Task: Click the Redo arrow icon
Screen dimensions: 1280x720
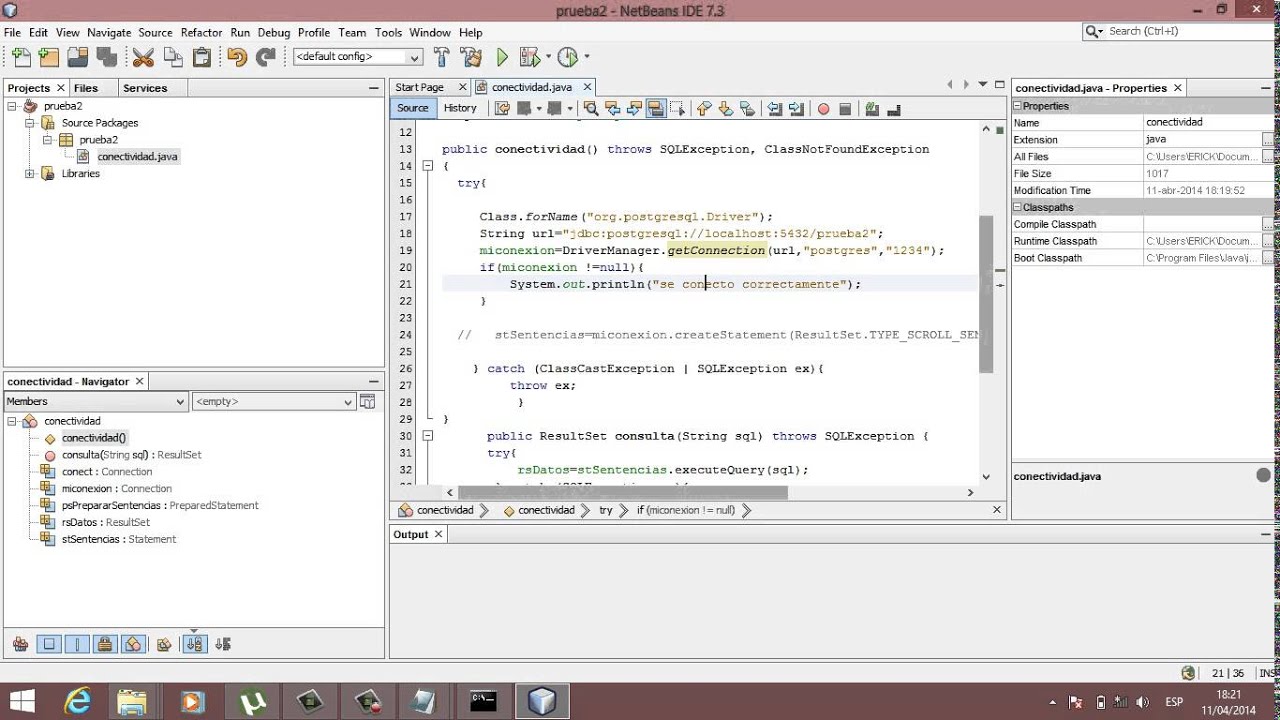Action: pos(265,57)
